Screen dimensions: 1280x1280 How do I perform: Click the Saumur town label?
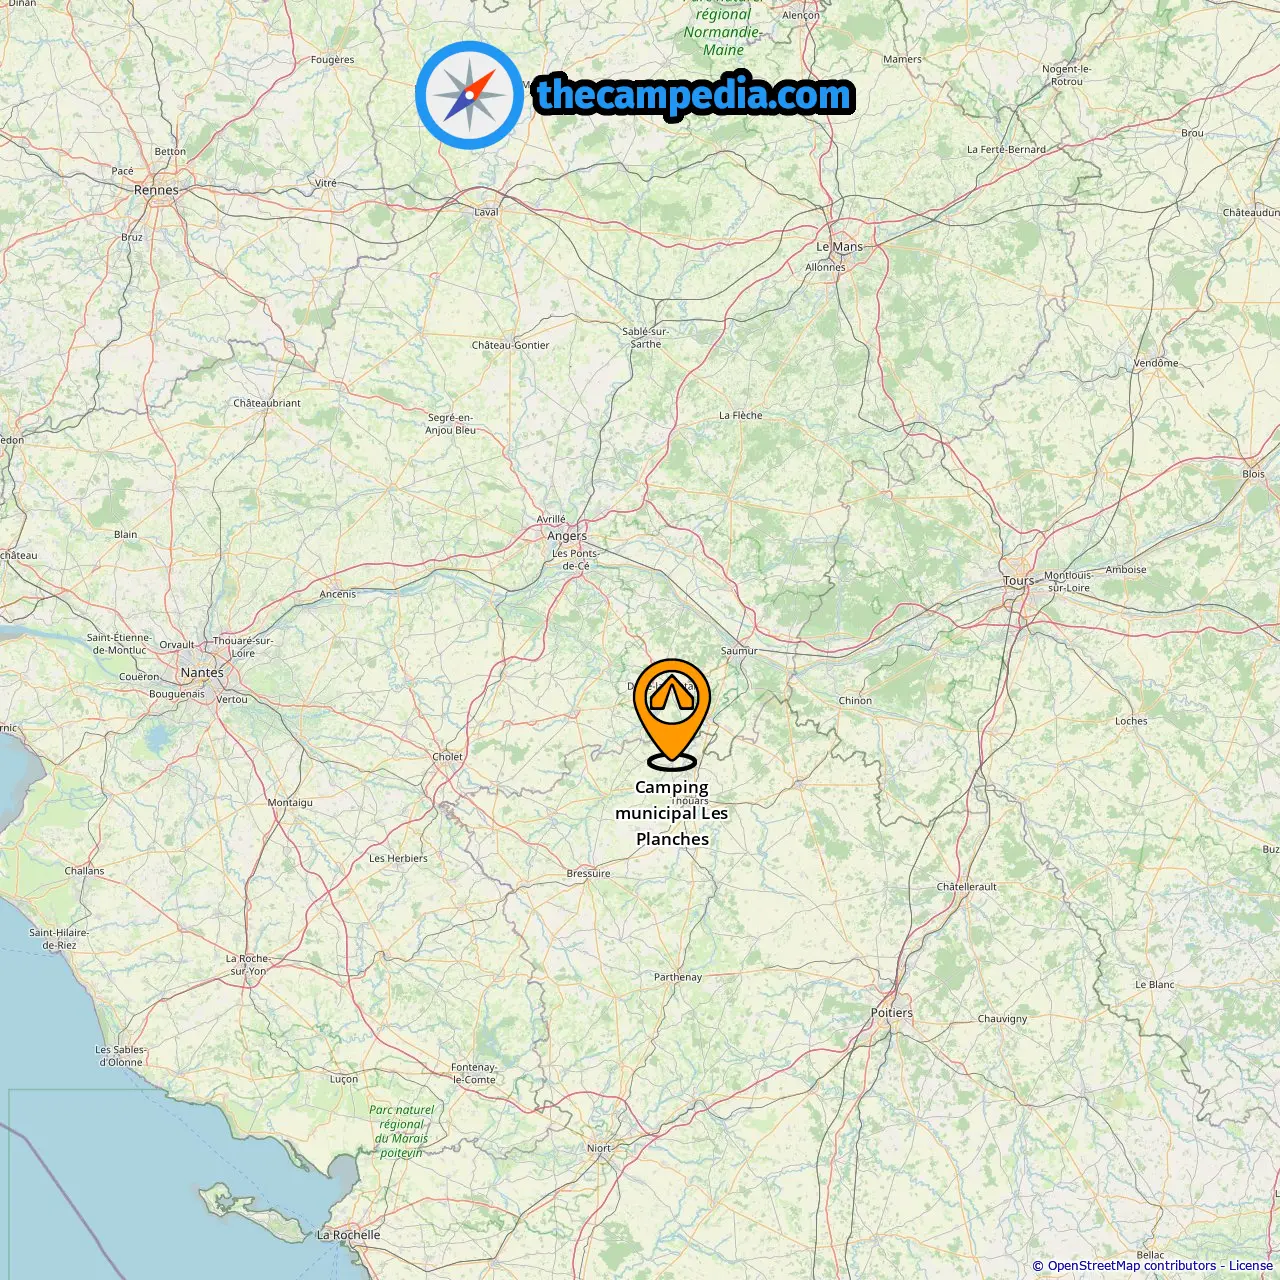[739, 651]
